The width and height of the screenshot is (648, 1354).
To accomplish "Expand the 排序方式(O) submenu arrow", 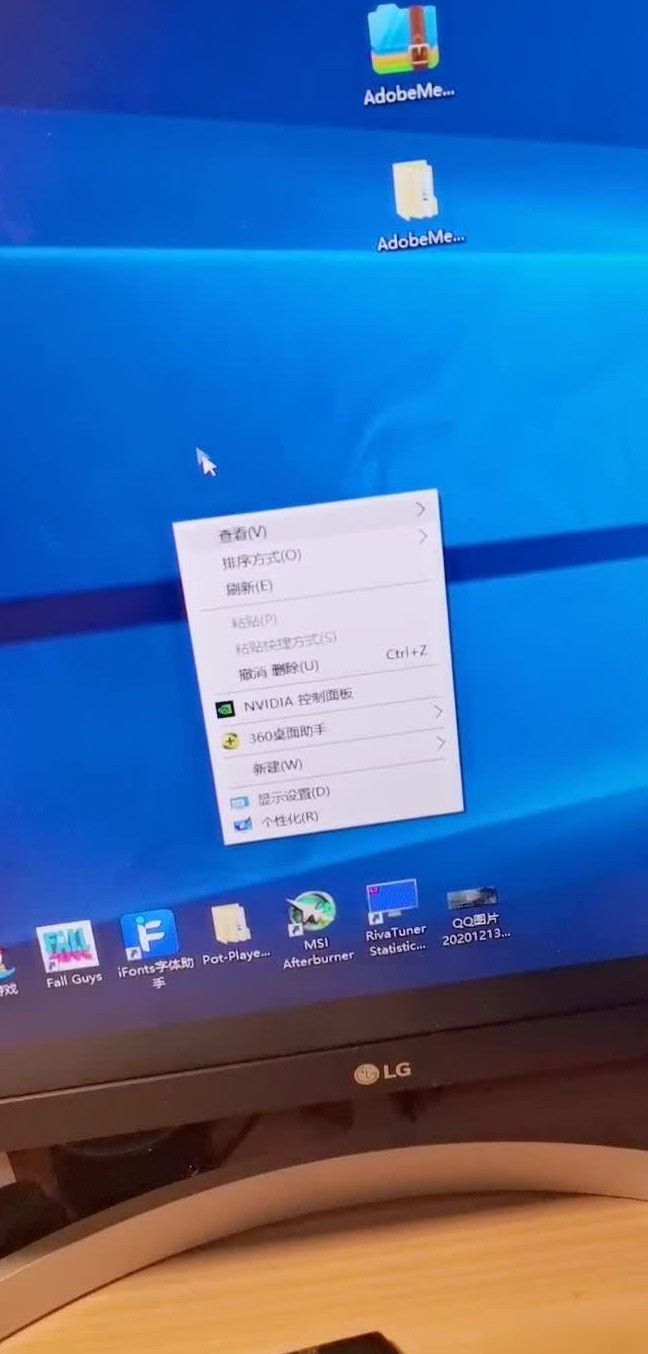I will 422,537.
